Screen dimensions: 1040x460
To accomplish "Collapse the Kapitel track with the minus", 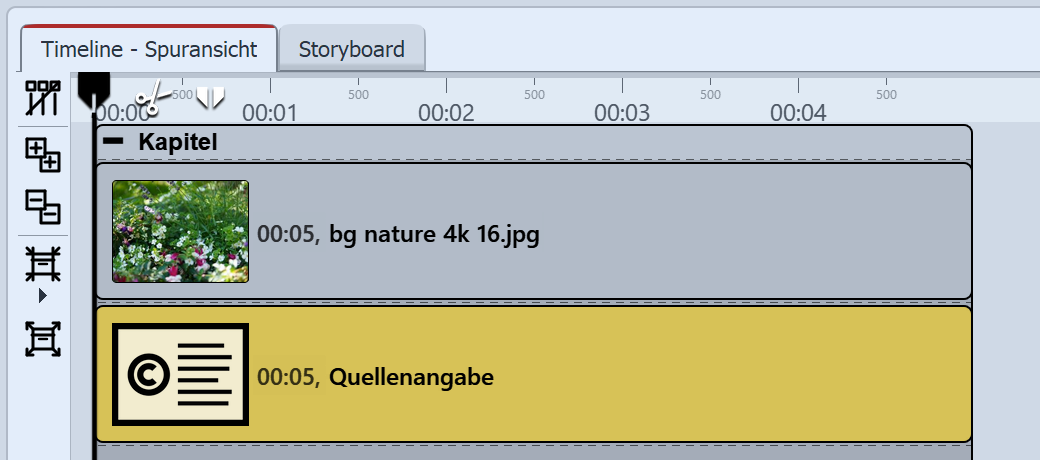I will pyautogui.click(x=114, y=142).
